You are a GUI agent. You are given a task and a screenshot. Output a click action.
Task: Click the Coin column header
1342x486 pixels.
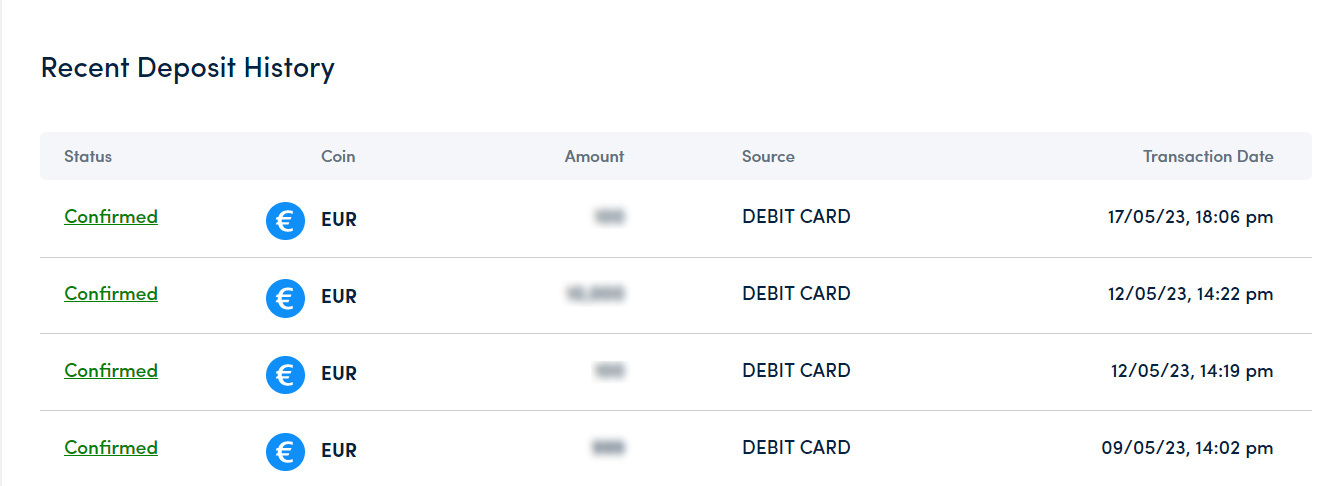click(338, 156)
